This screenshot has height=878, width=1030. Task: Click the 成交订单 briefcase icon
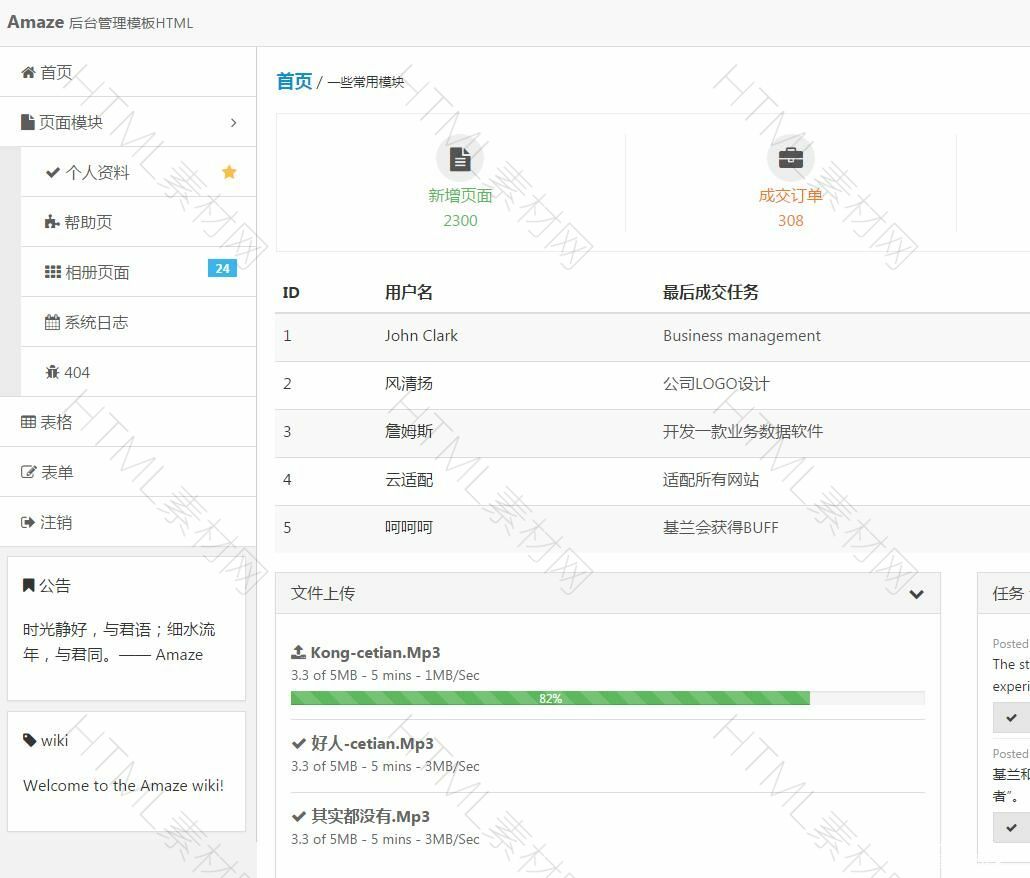click(x=790, y=158)
